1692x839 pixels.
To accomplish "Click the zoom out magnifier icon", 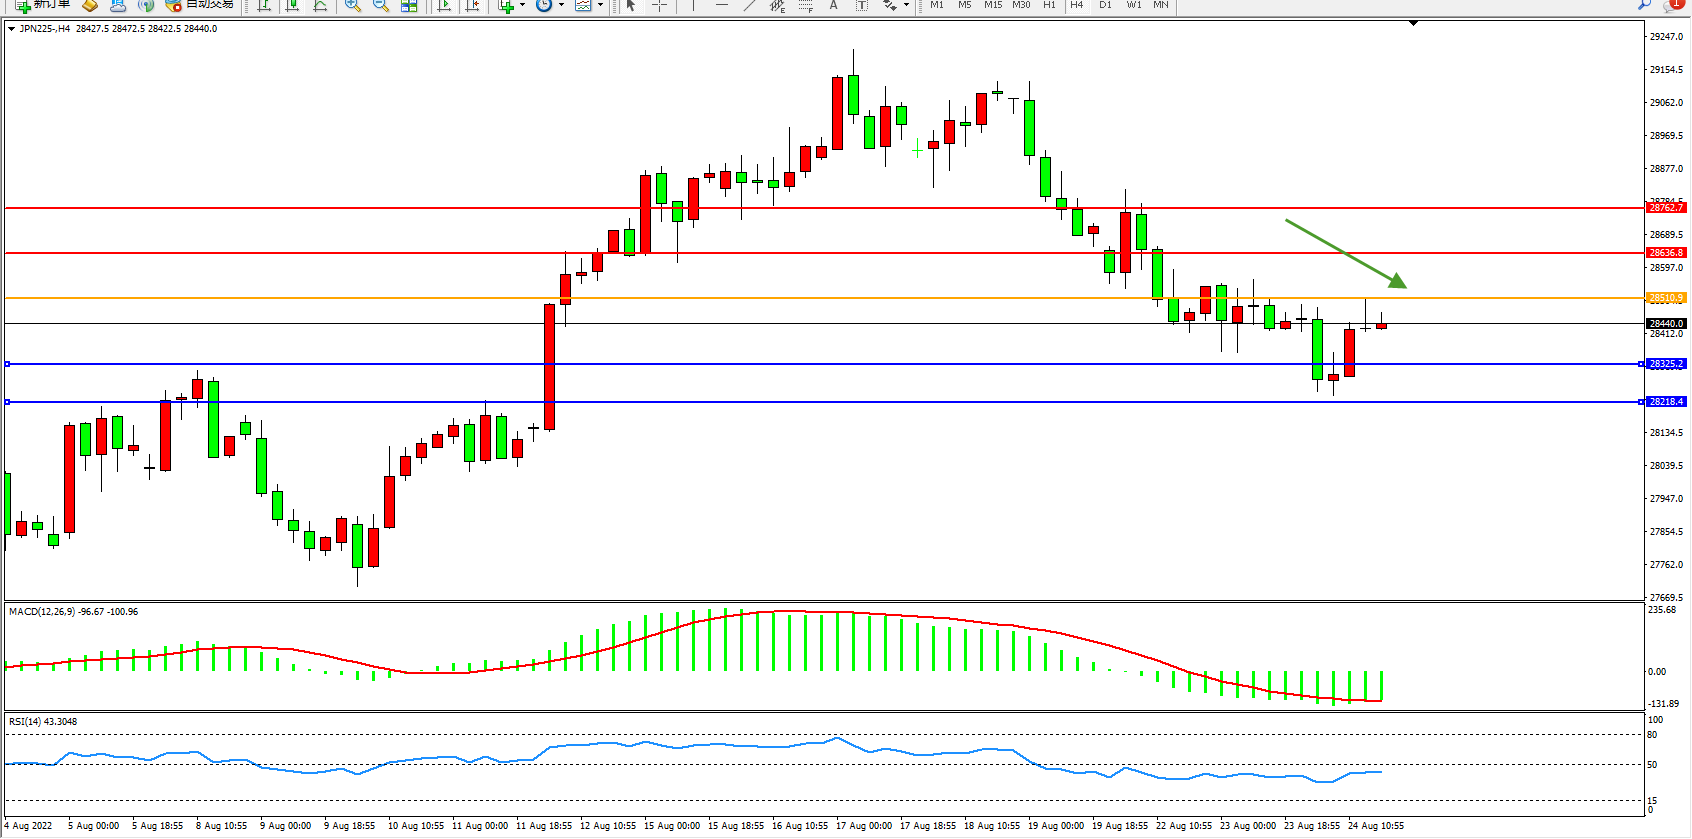I will pos(381,5).
